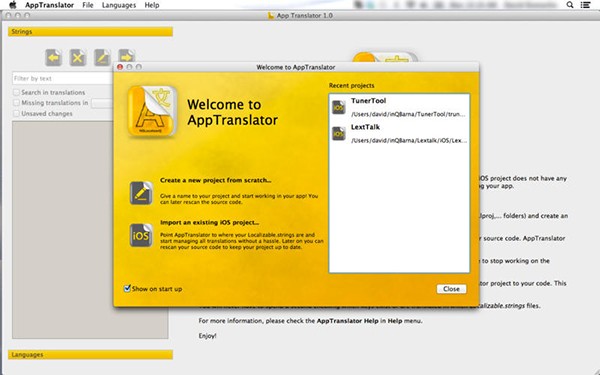
Task: Open the AppTranslator application menu
Action: point(49,5)
